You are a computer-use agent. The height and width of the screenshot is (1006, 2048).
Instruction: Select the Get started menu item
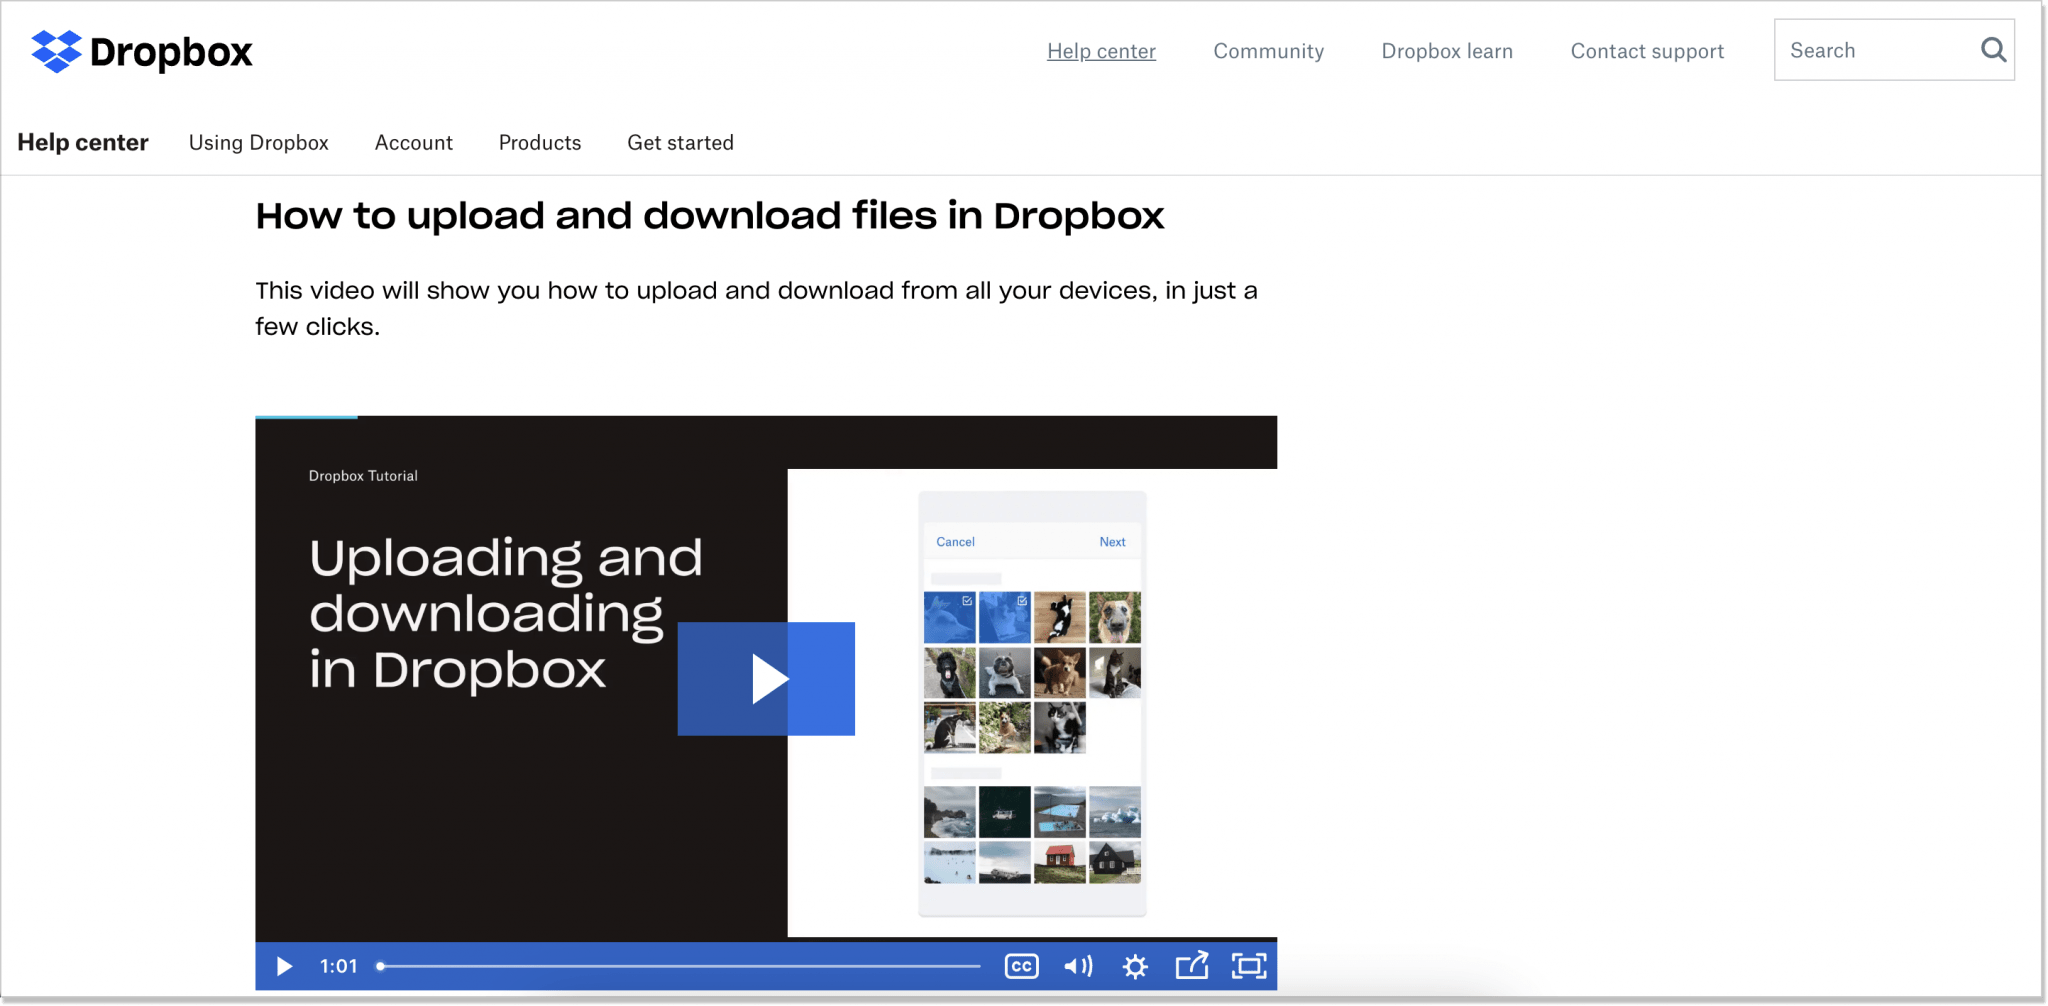point(680,143)
